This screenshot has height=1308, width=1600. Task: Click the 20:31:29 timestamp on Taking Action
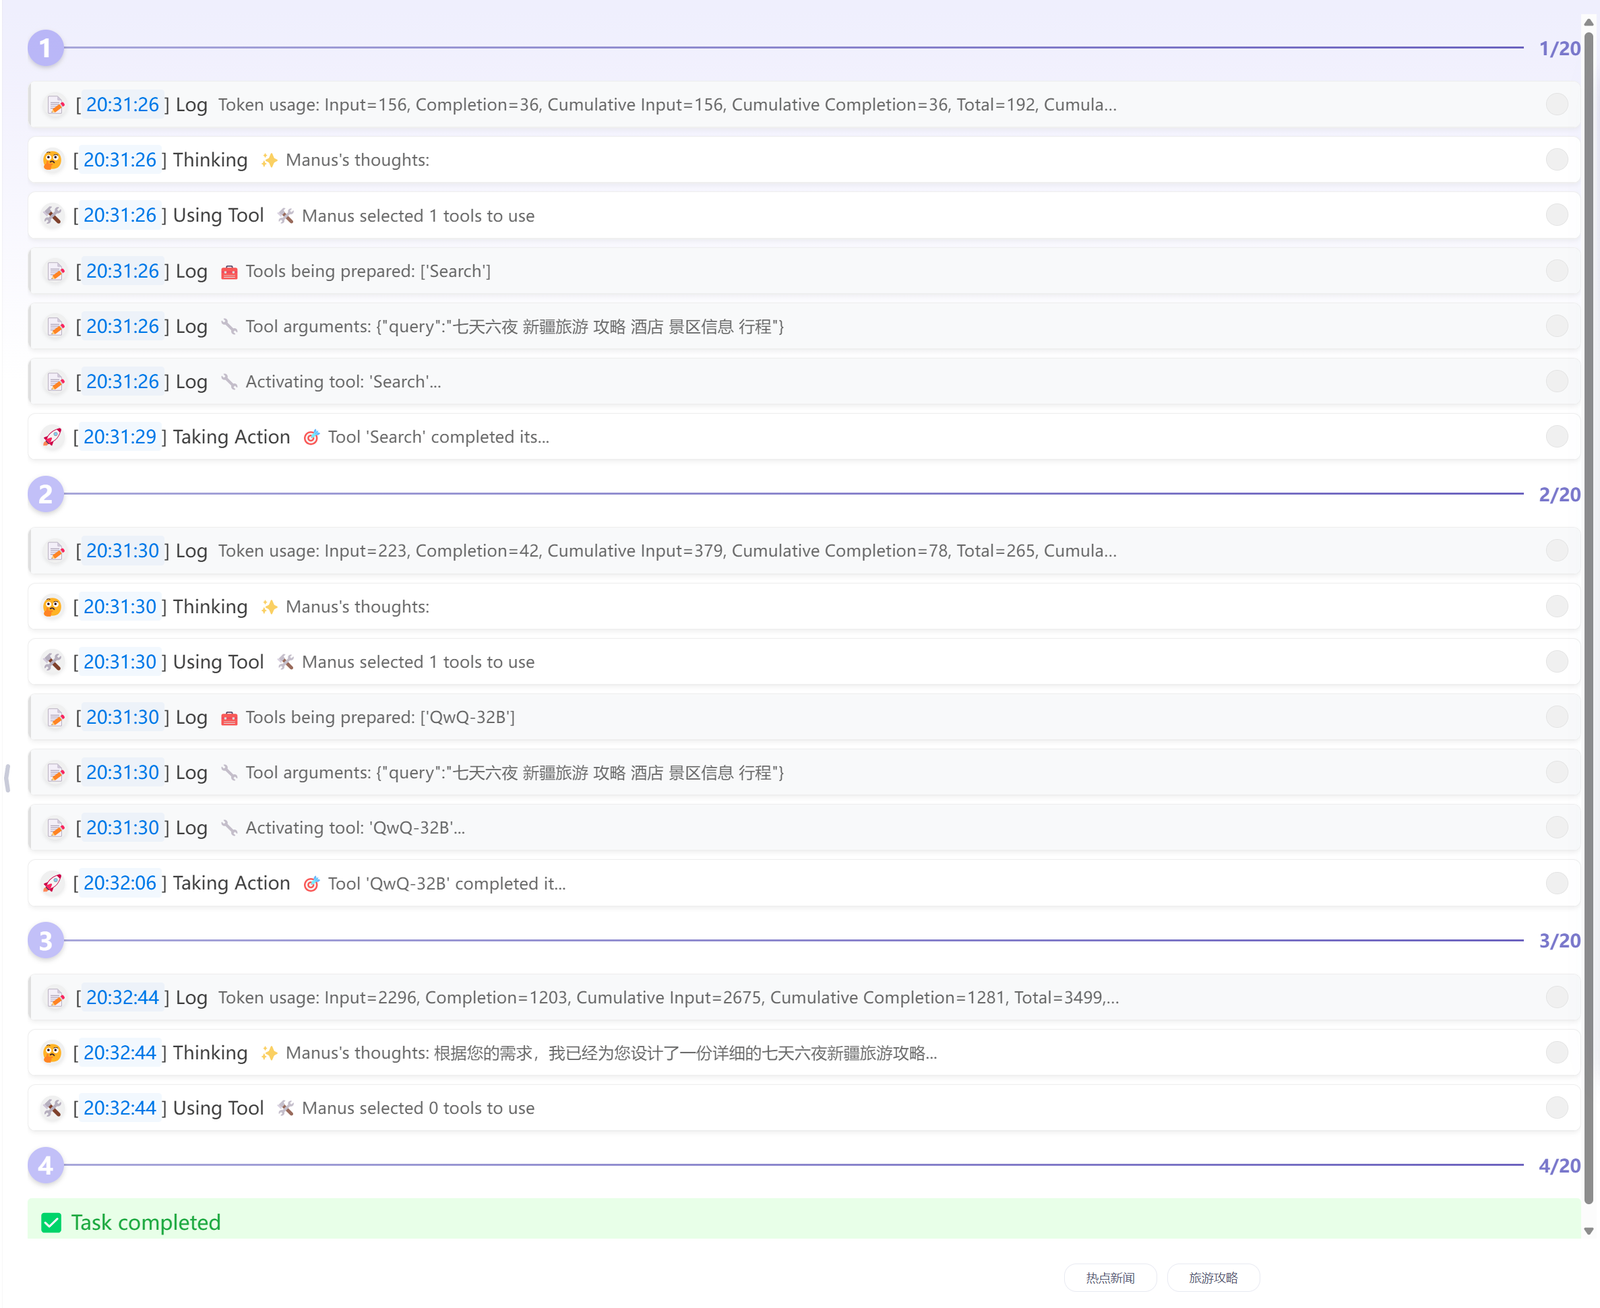119,437
